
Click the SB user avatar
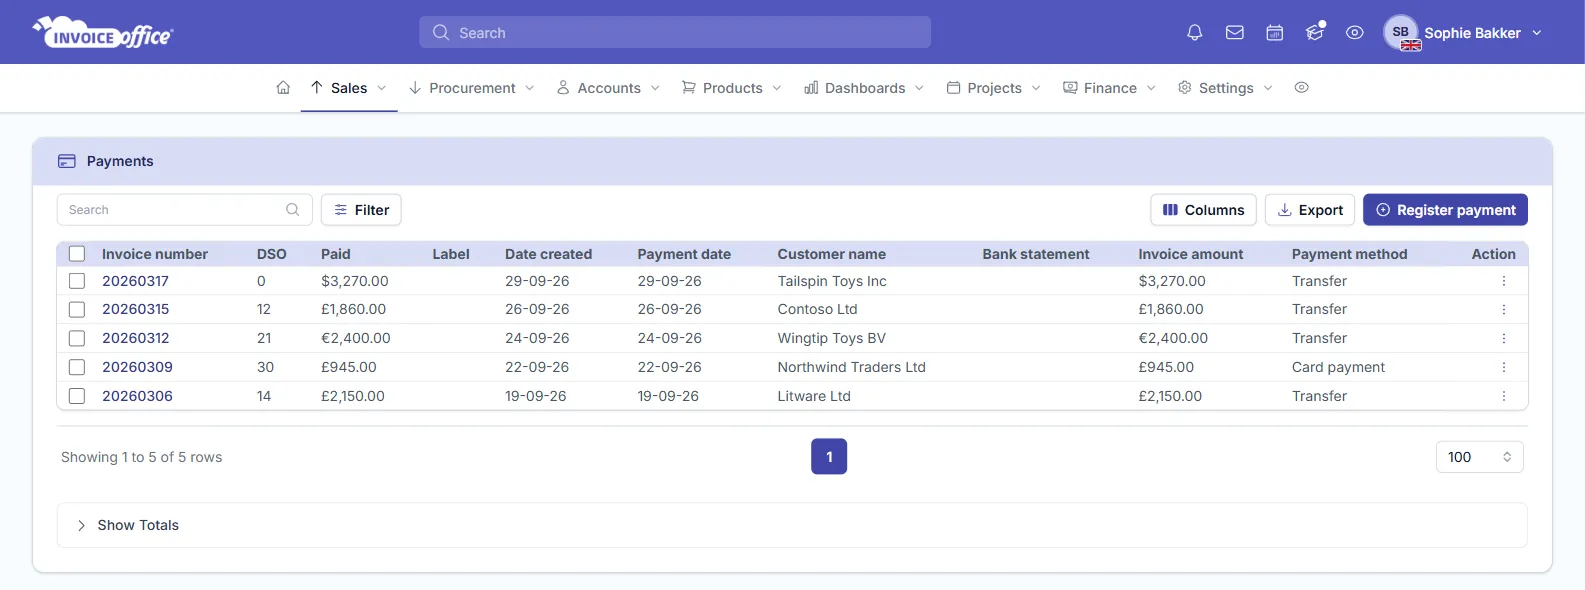[1401, 32]
